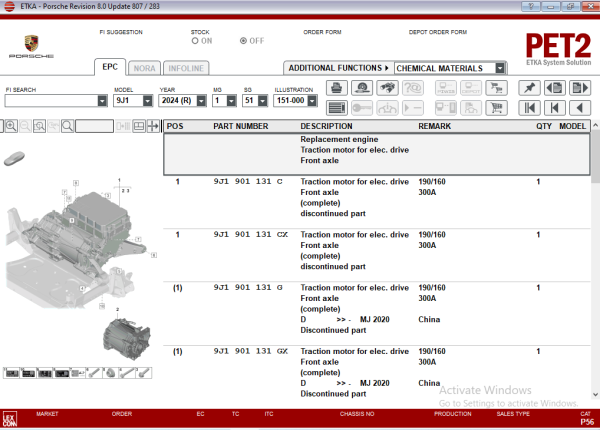
Task: Click the plain magnifier search icon
Action: click(x=67, y=126)
